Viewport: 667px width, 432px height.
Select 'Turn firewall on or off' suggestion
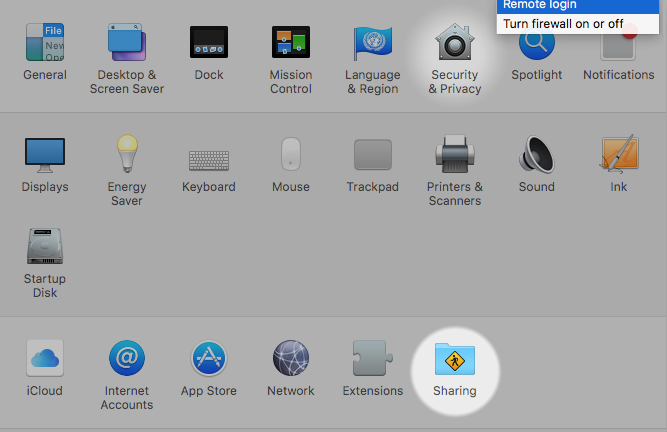coord(578,24)
